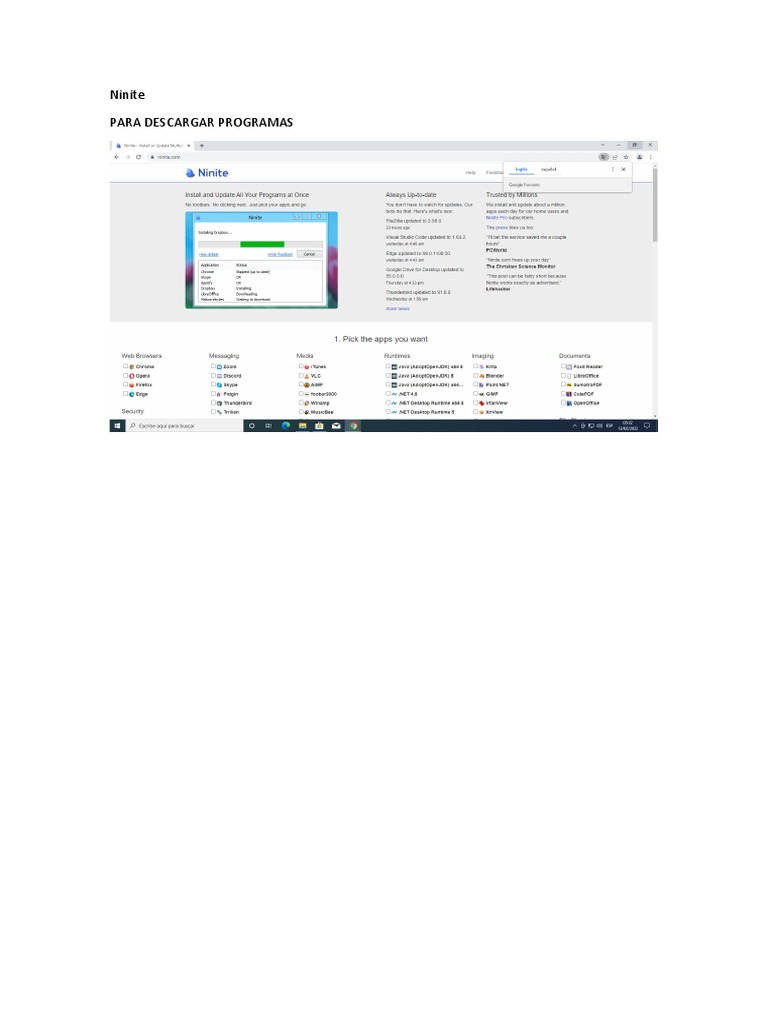Bookmark this page with the star icon
768x1024 pixels.
click(x=626, y=157)
